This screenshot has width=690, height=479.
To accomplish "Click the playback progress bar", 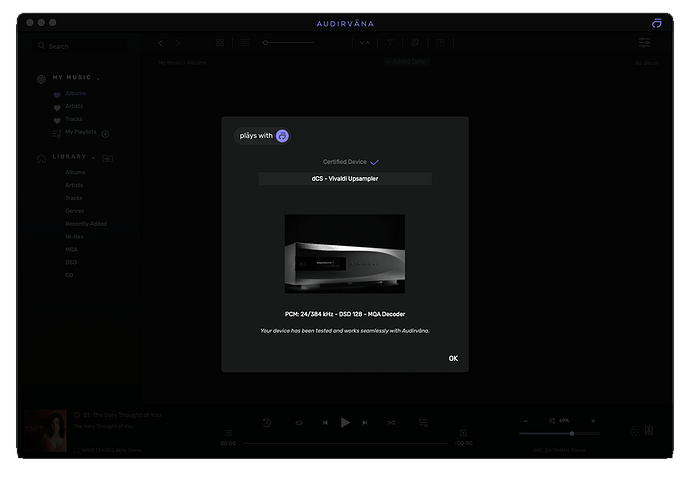I will 345,443.
